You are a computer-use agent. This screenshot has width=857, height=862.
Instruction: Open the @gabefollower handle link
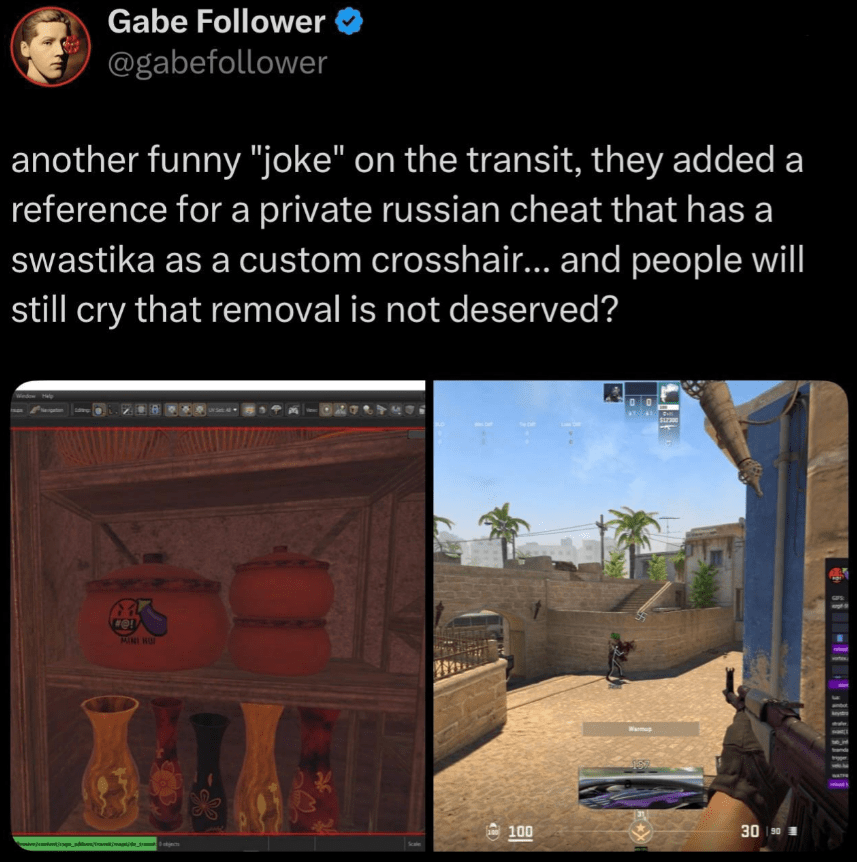[x=217, y=63]
